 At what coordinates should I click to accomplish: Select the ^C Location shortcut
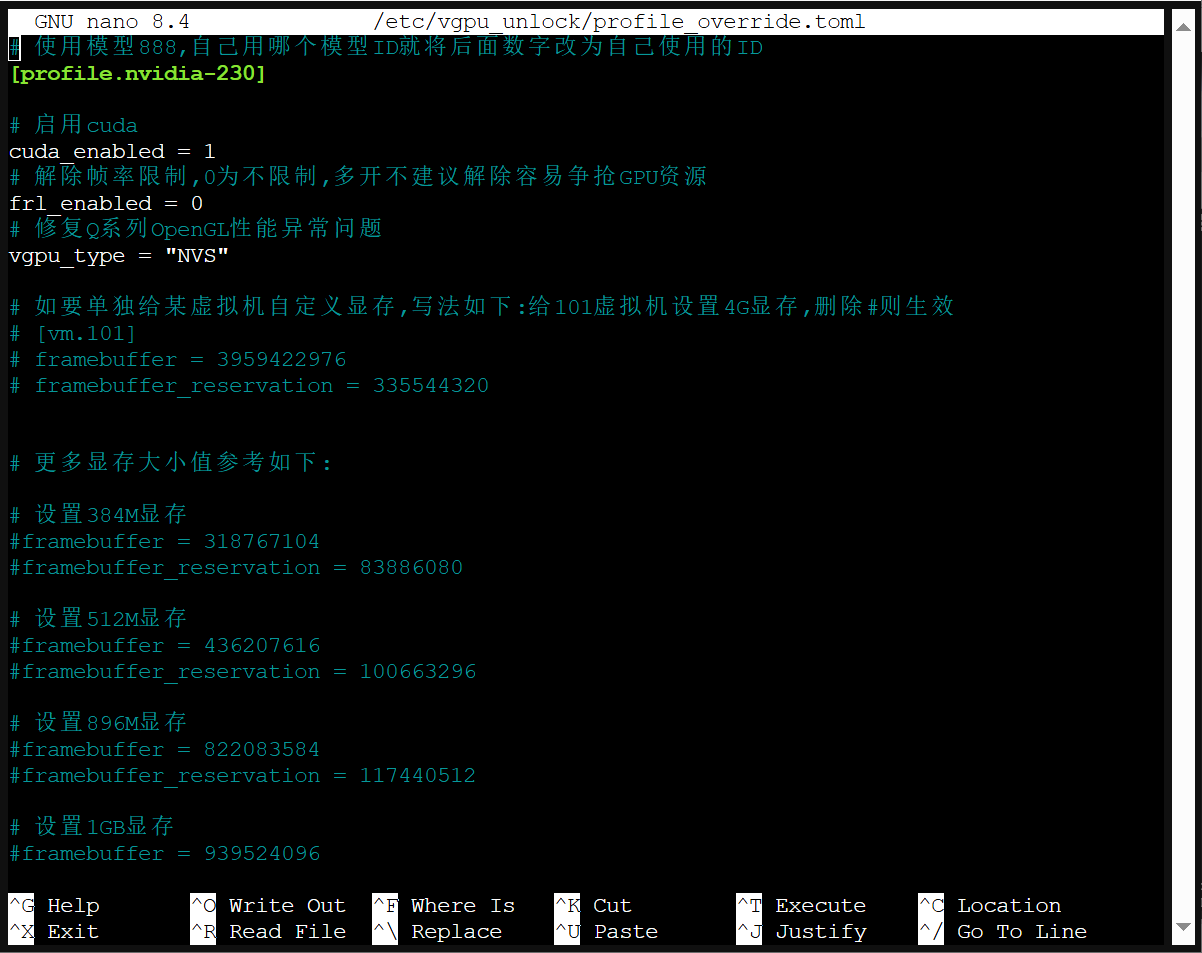point(991,905)
